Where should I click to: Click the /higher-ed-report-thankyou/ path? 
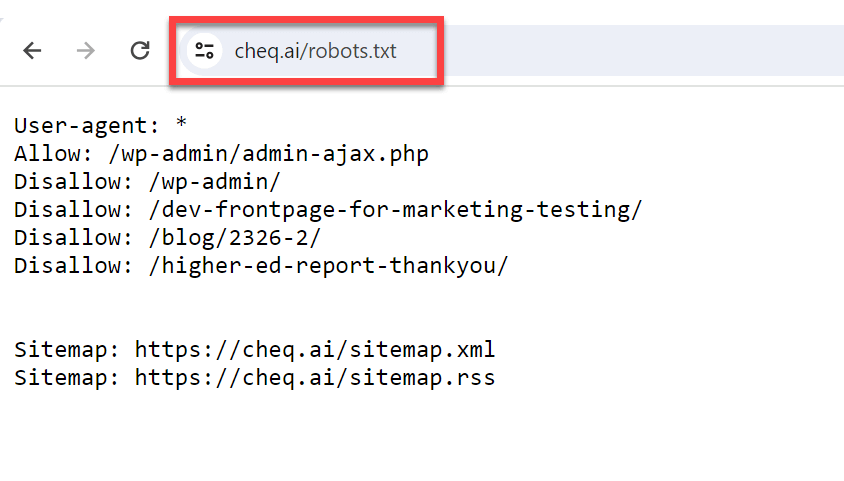[328, 266]
